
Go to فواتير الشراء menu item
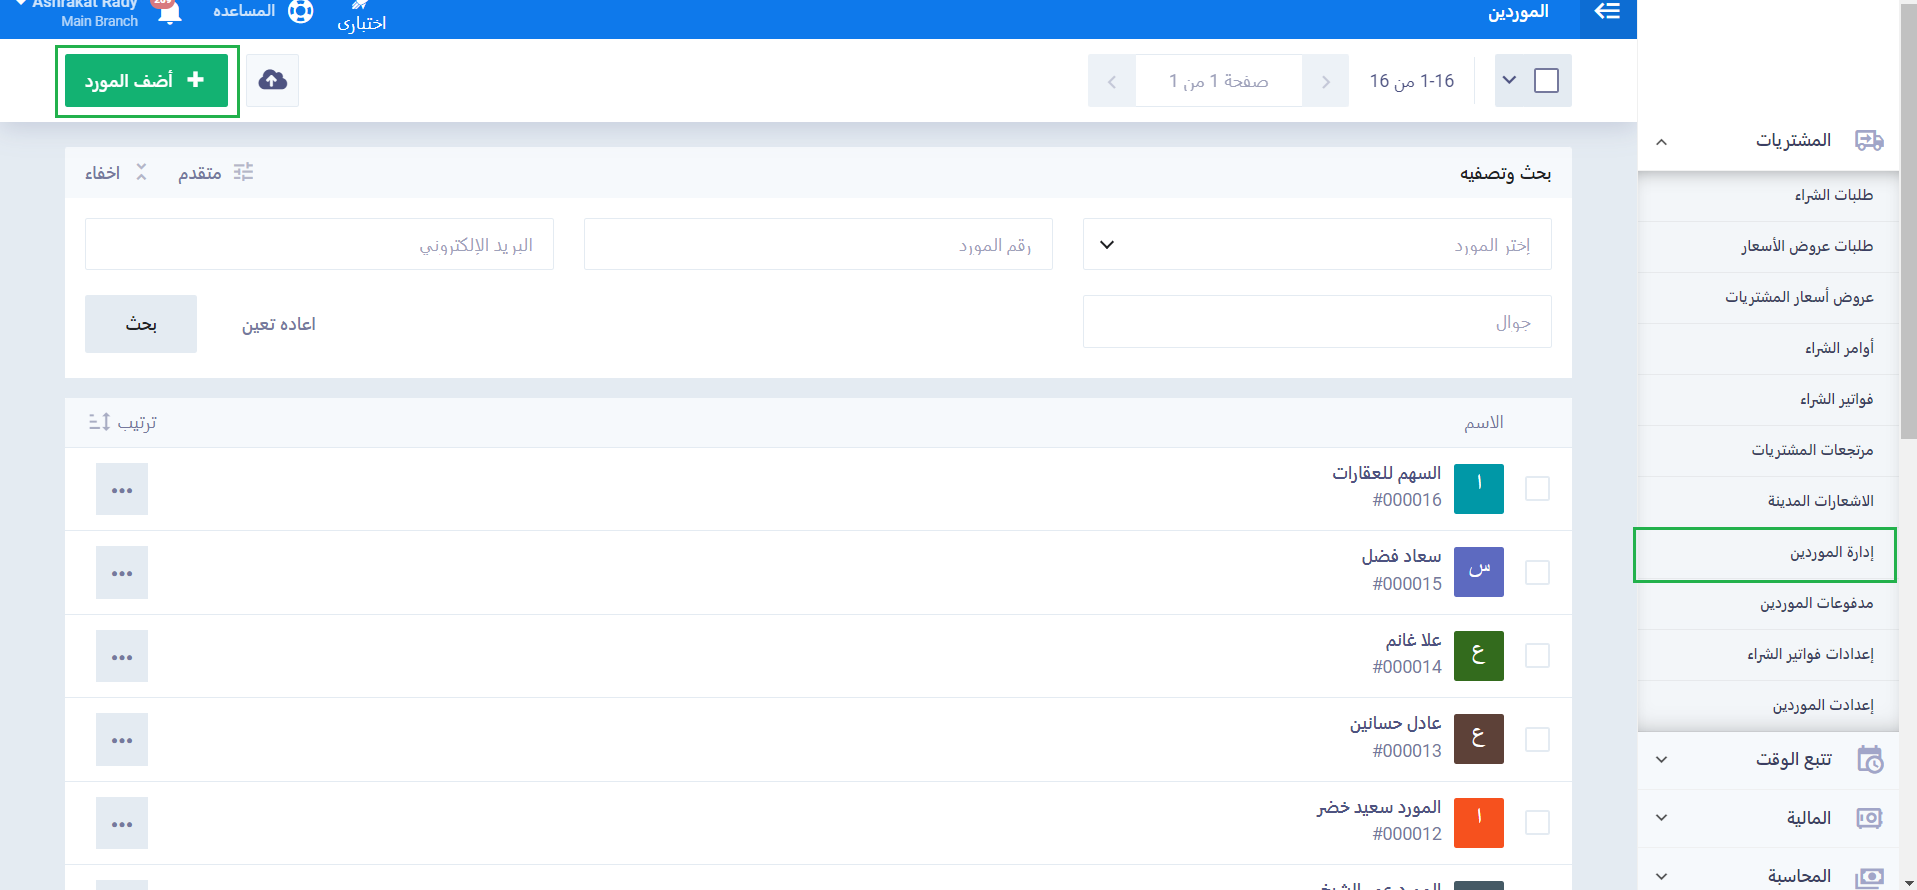[x=1836, y=399]
